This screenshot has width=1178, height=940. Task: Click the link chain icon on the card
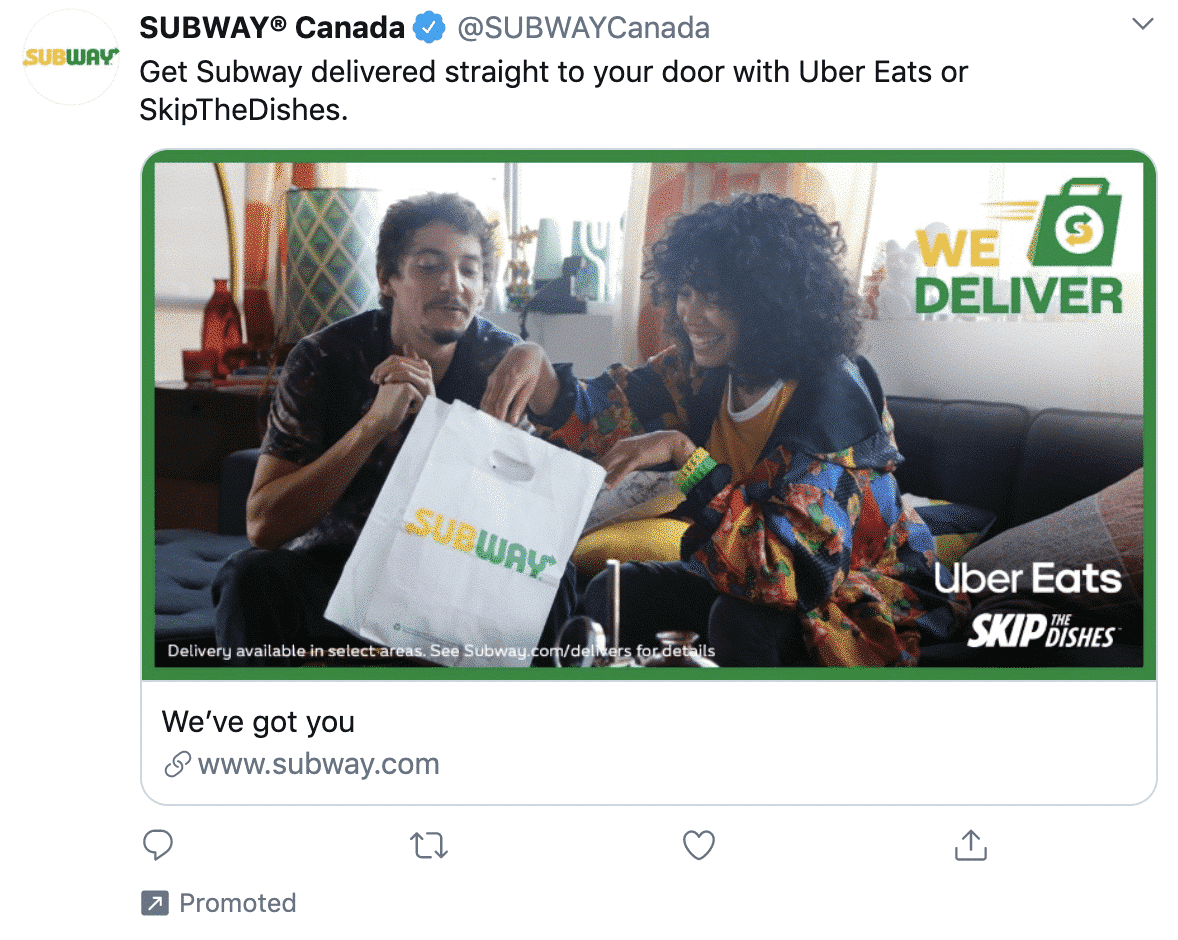pyautogui.click(x=177, y=764)
